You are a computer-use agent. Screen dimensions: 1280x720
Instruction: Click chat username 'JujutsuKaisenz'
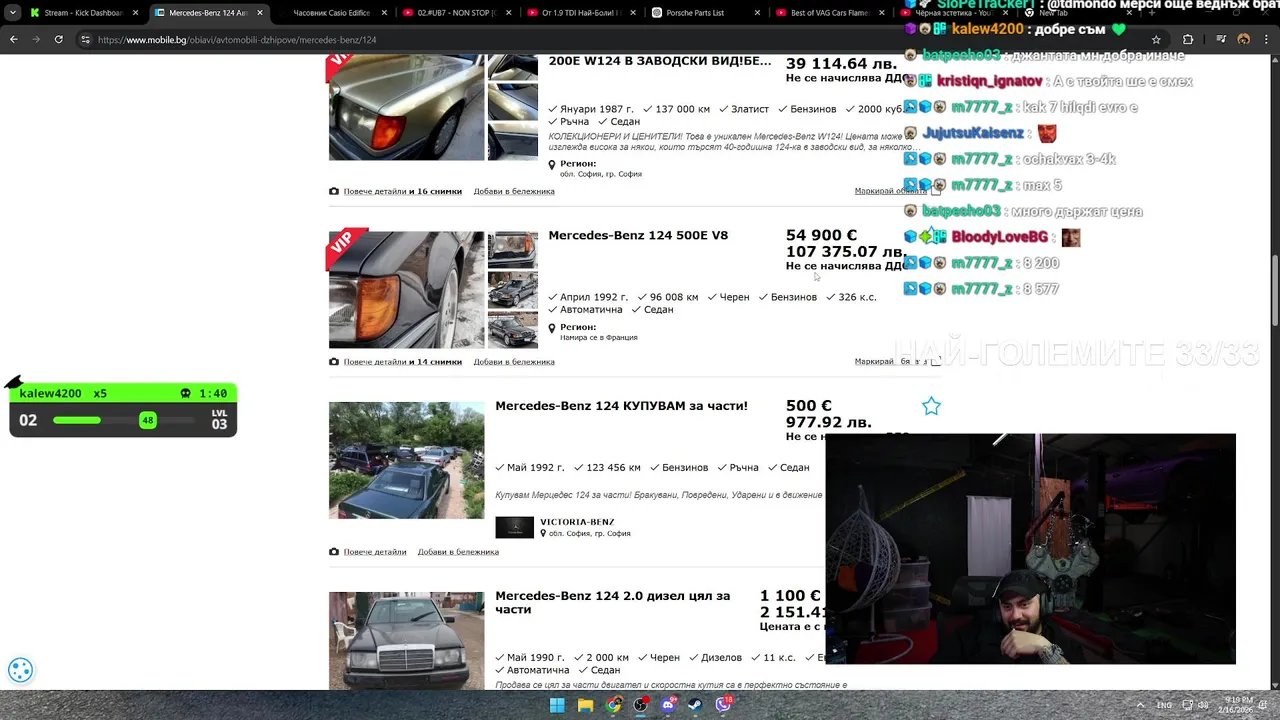pyautogui.click(x=972, y=133)
